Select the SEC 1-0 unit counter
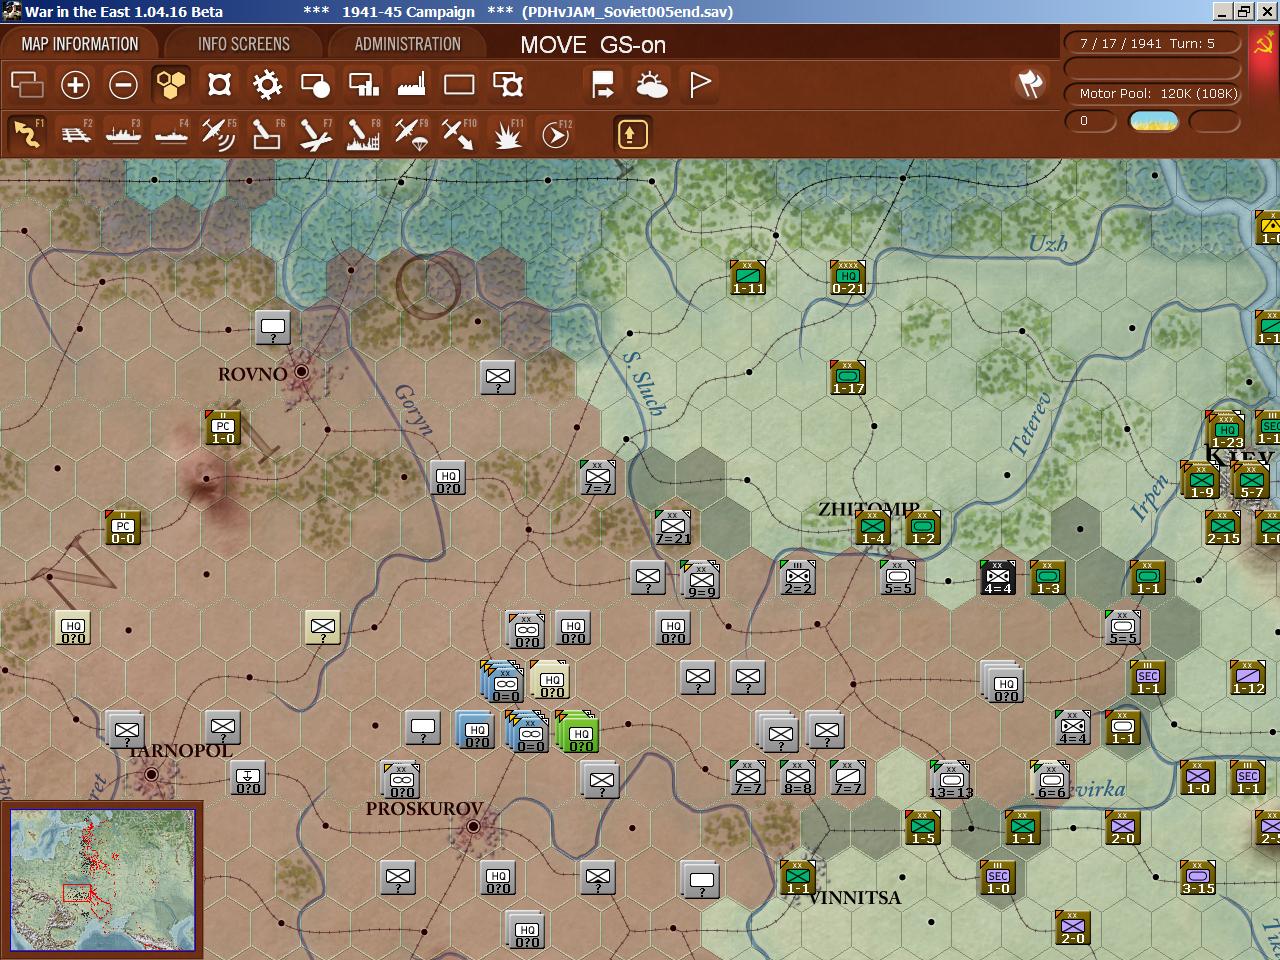This screenshot has height=960, width=1280. [998, 877]
